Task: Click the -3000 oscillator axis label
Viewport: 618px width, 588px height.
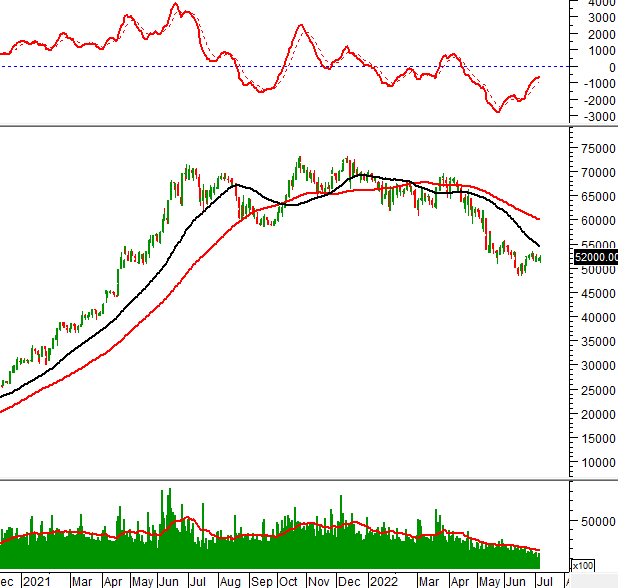Action: coord(598,116)
